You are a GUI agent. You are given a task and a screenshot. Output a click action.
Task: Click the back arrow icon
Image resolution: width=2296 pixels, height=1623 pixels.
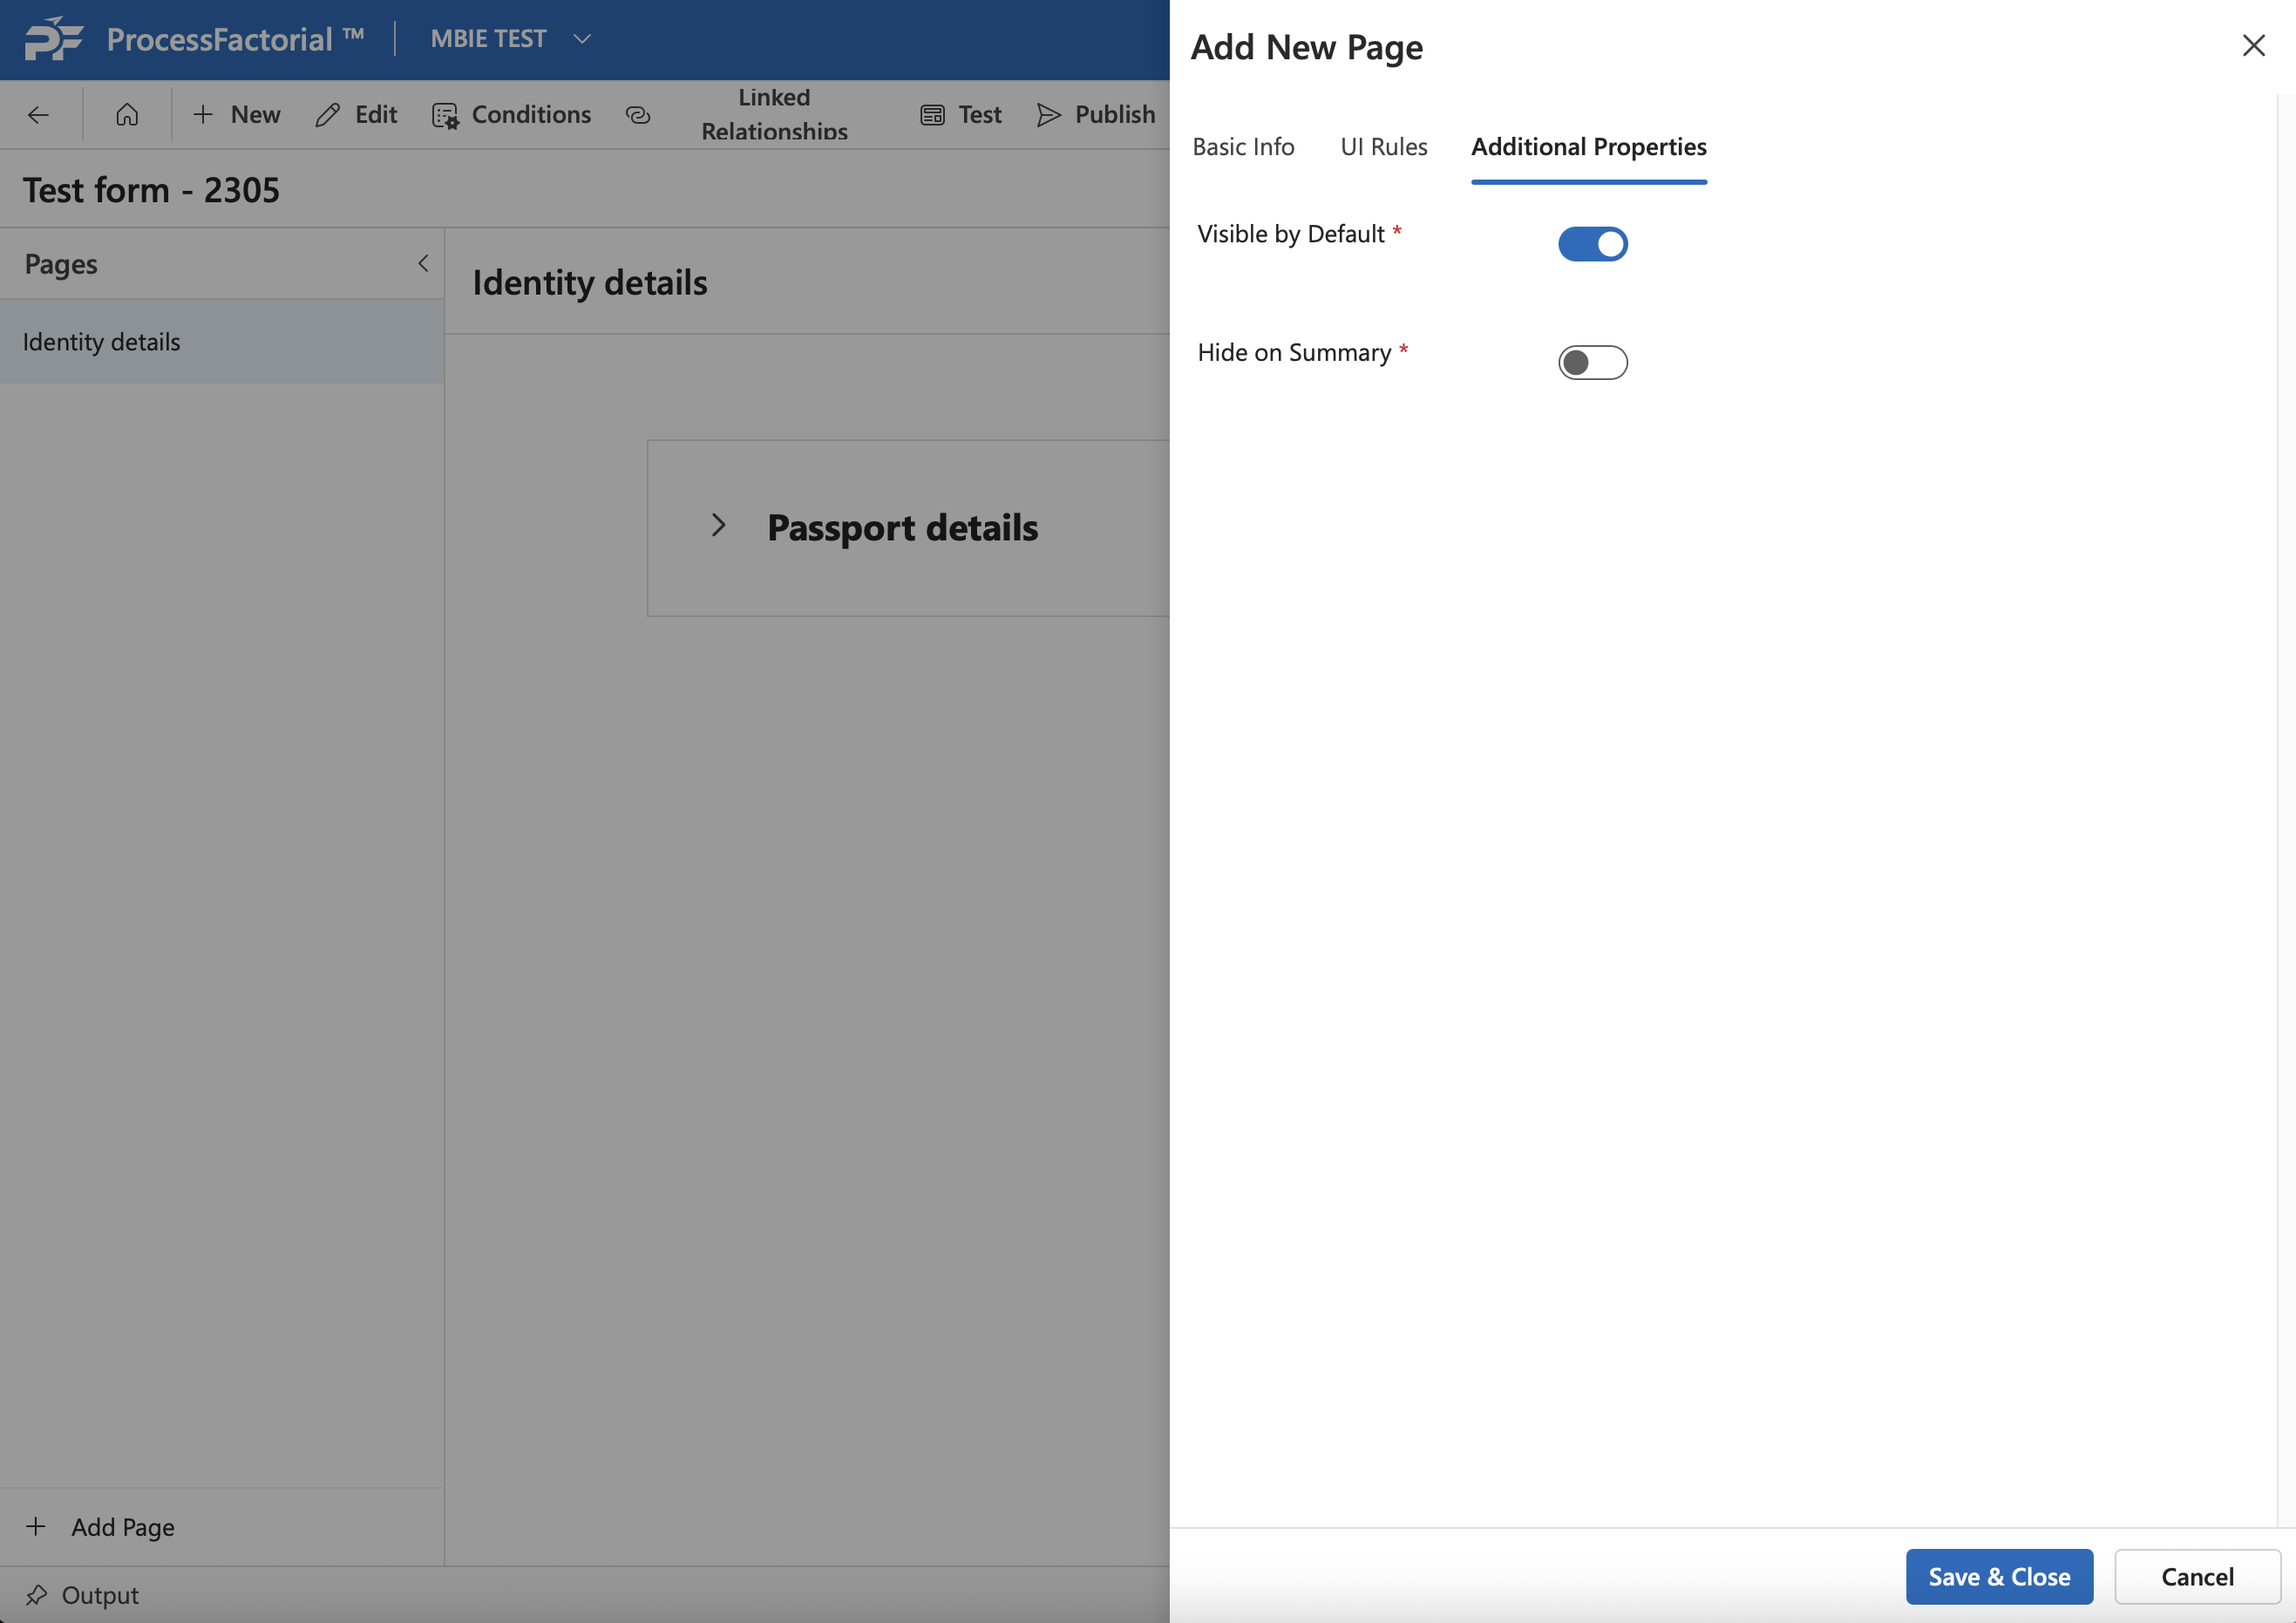click(38, 115)
